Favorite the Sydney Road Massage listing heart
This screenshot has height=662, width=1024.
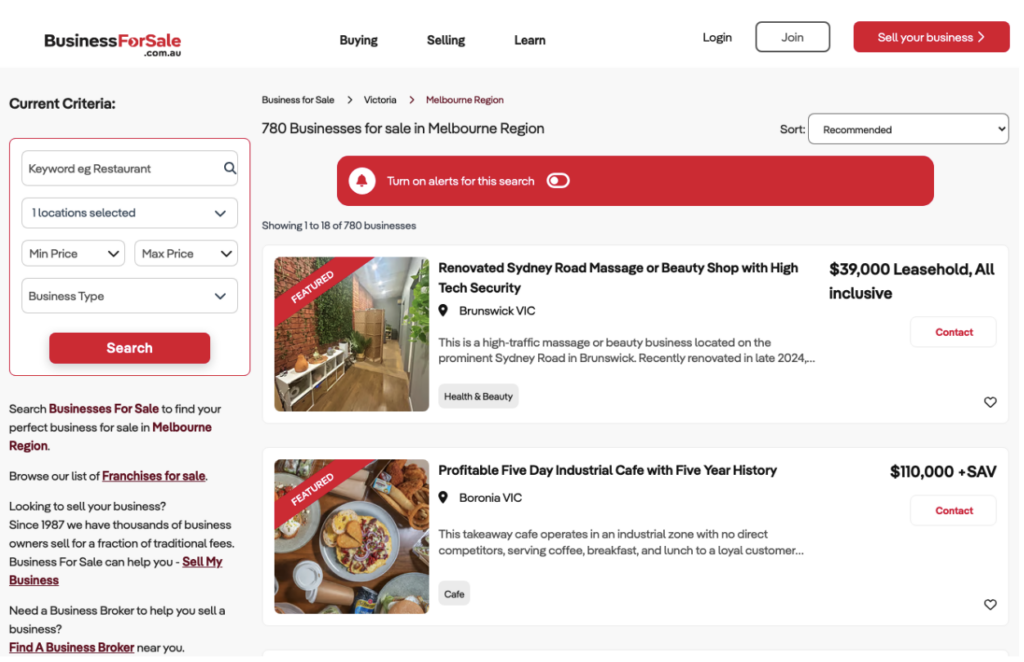990,402
